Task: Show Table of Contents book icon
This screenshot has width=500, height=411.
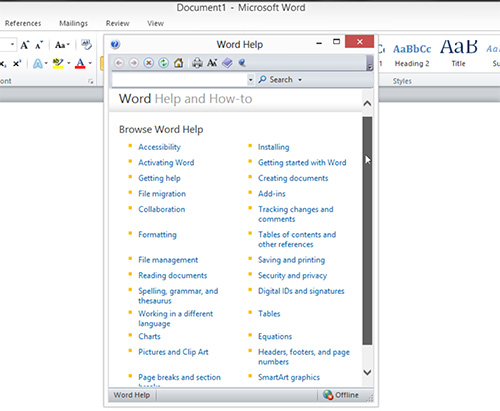Action: [227, 63]
